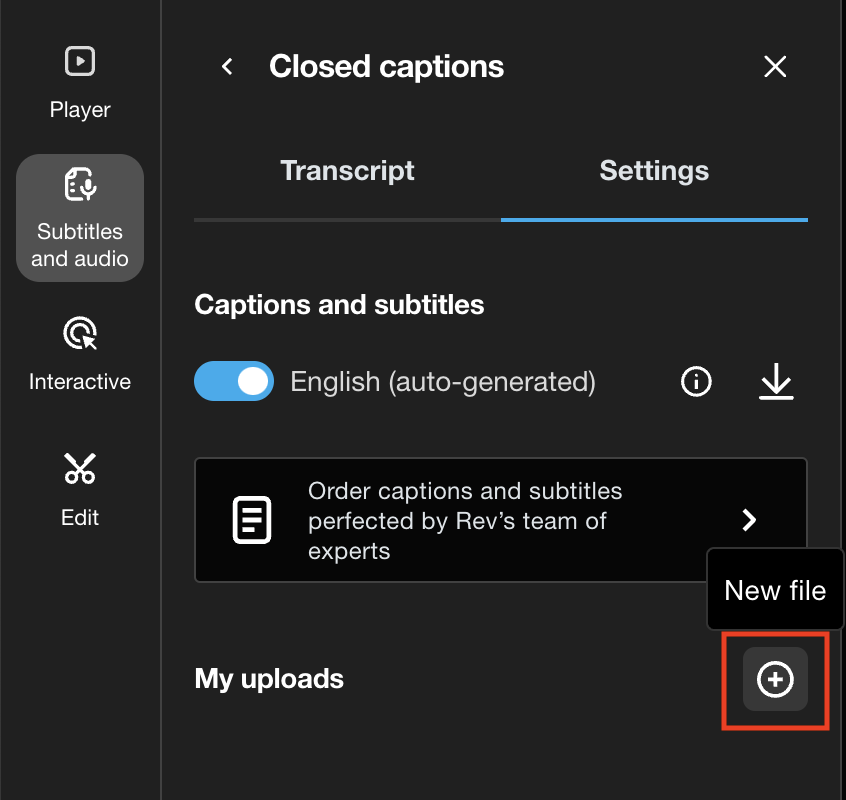Select the Edit scissors icon

(80, 468)
